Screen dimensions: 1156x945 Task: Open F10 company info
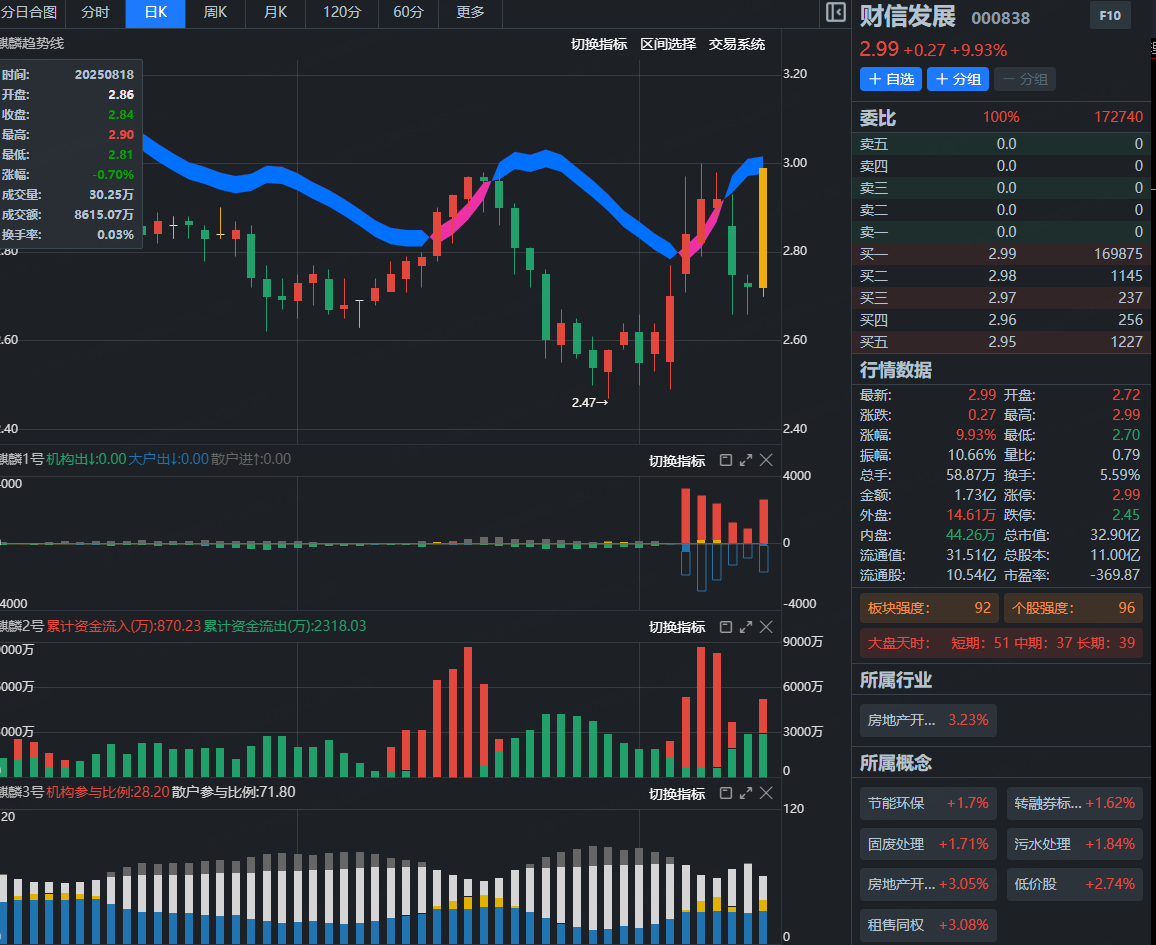[1109, 16]
